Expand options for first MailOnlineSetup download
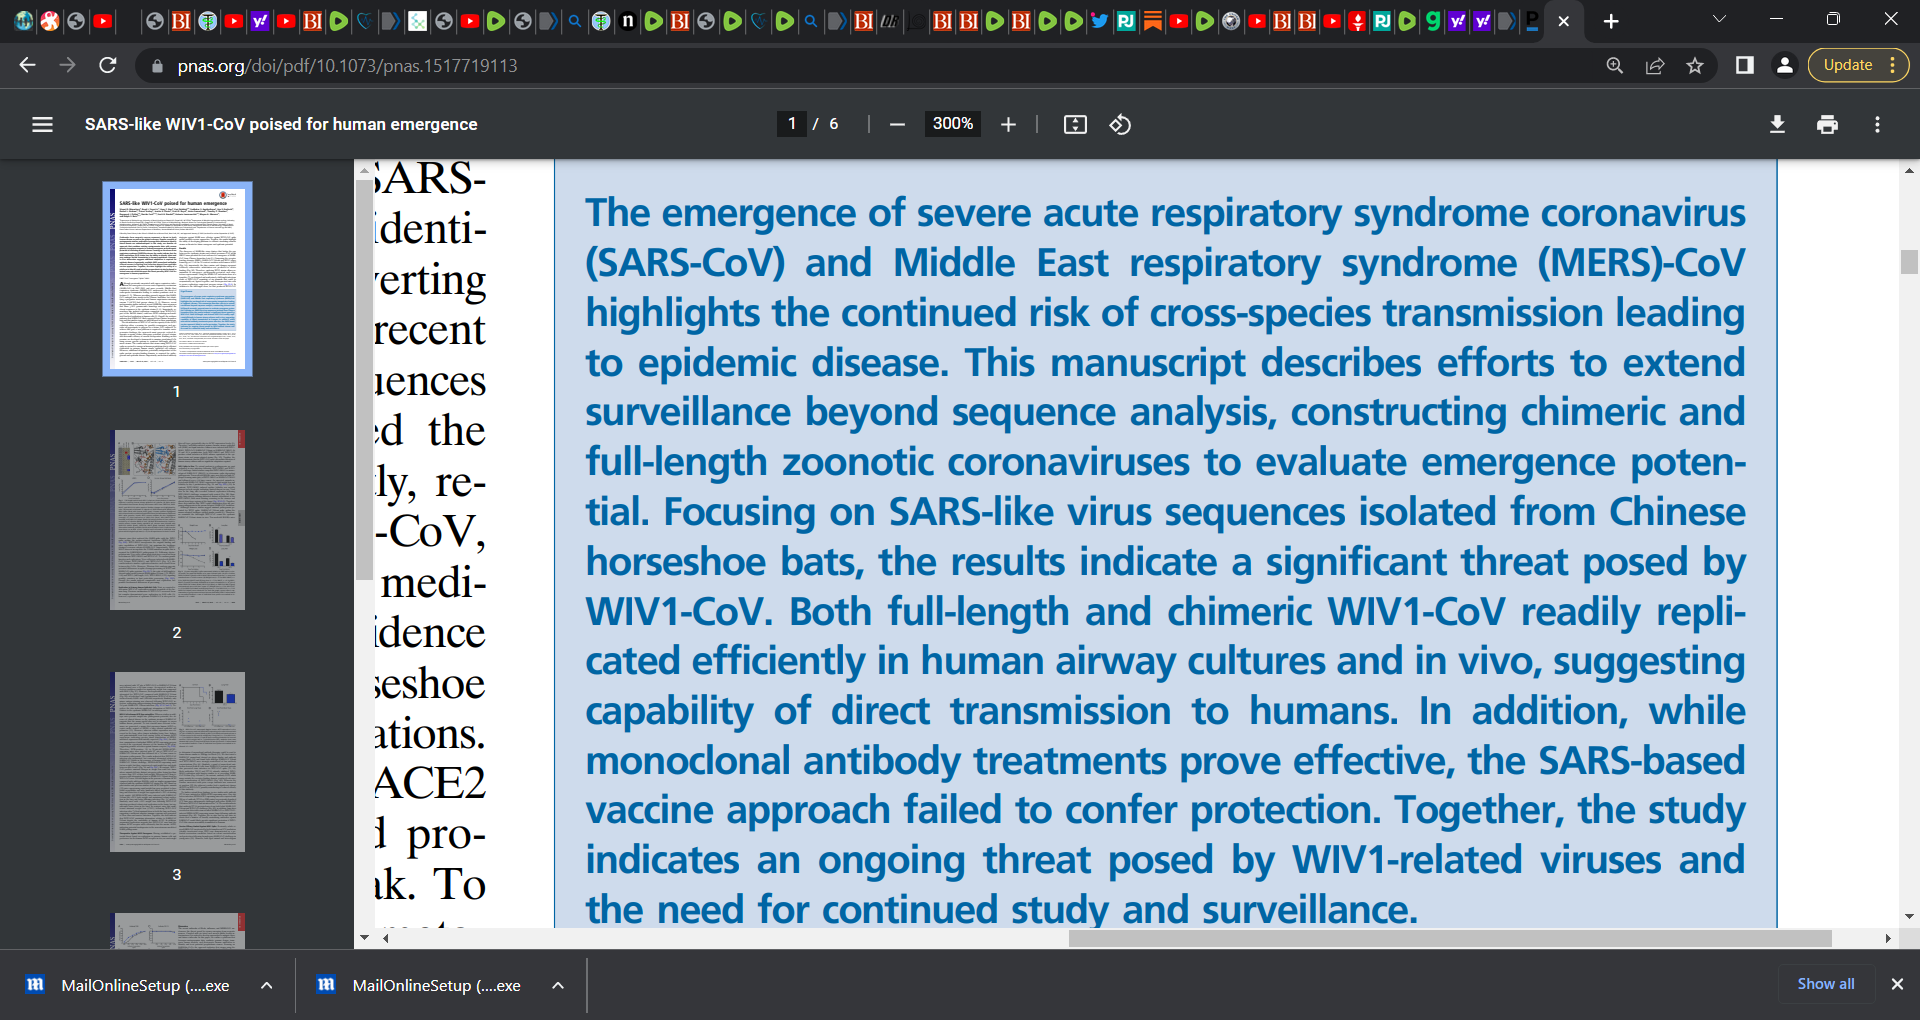 point(267,985)
